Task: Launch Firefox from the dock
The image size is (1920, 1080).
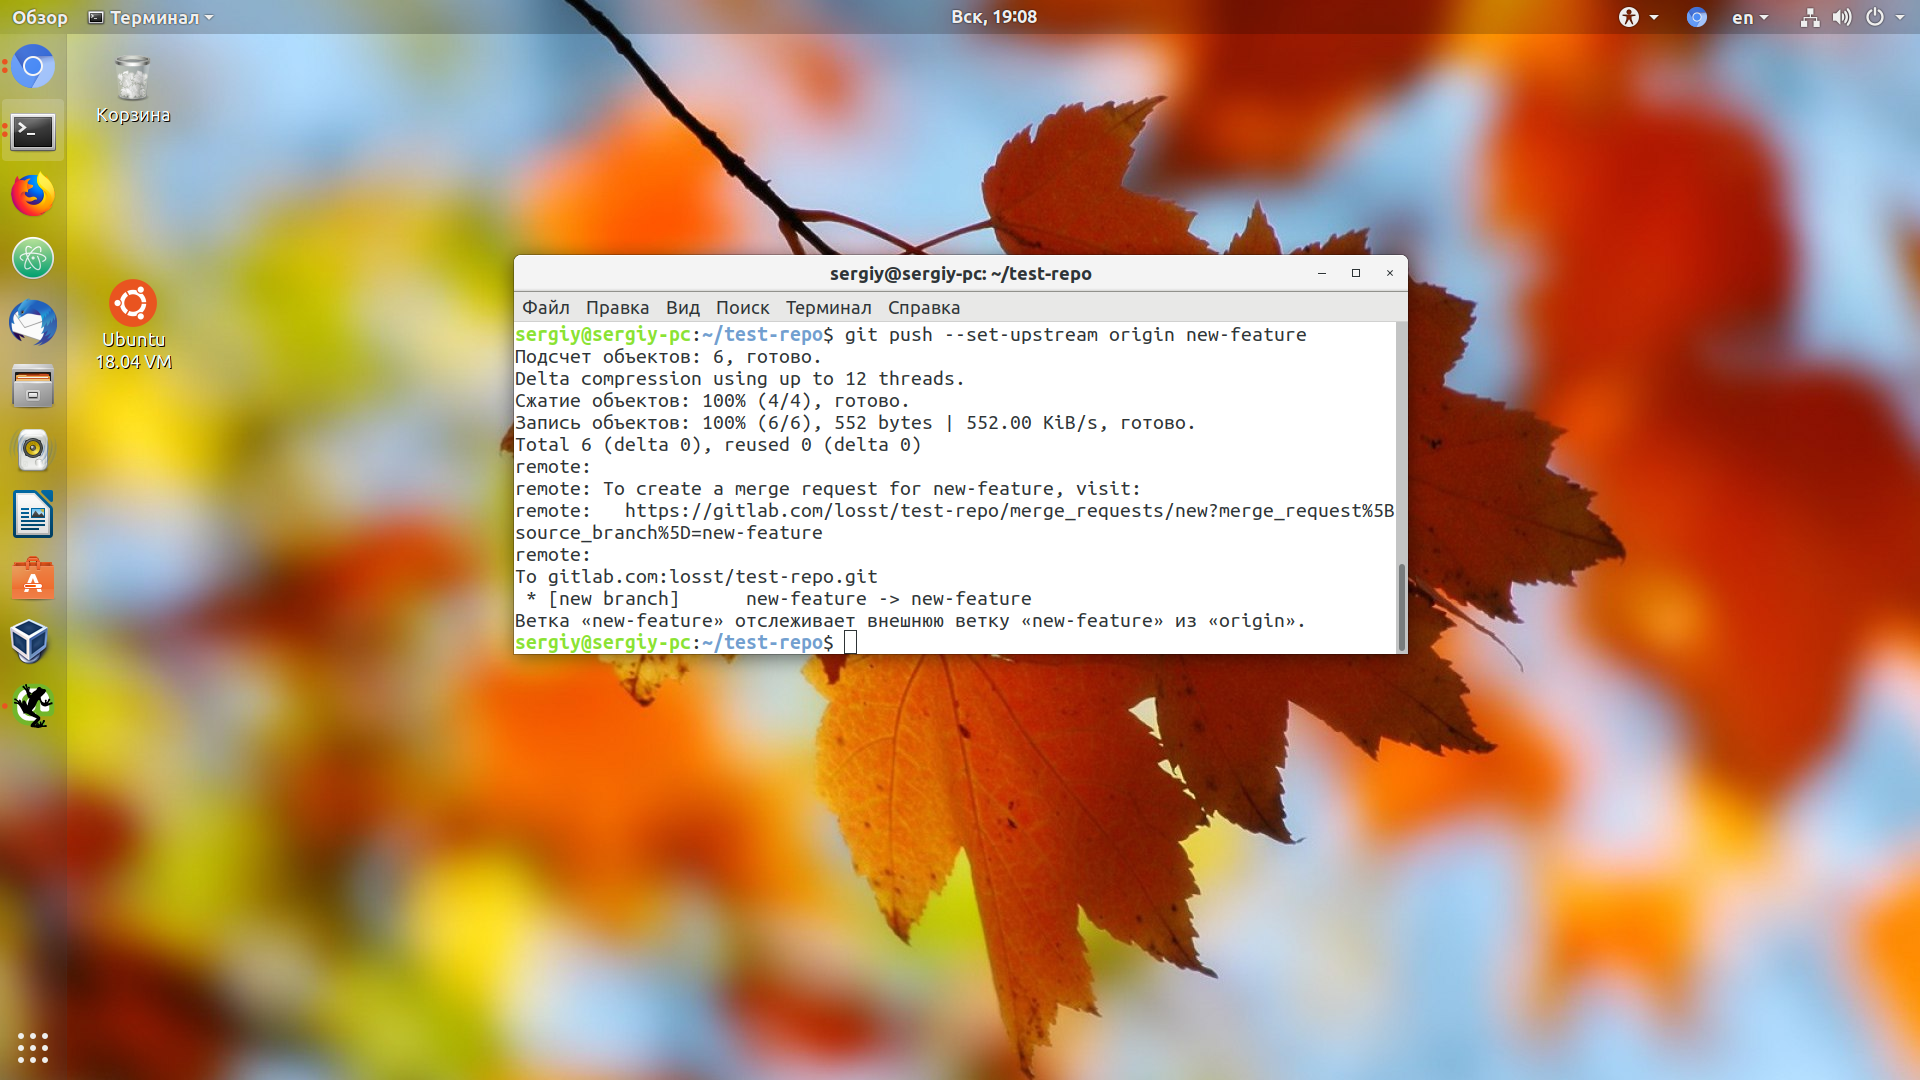Action: tap(33, 195)
